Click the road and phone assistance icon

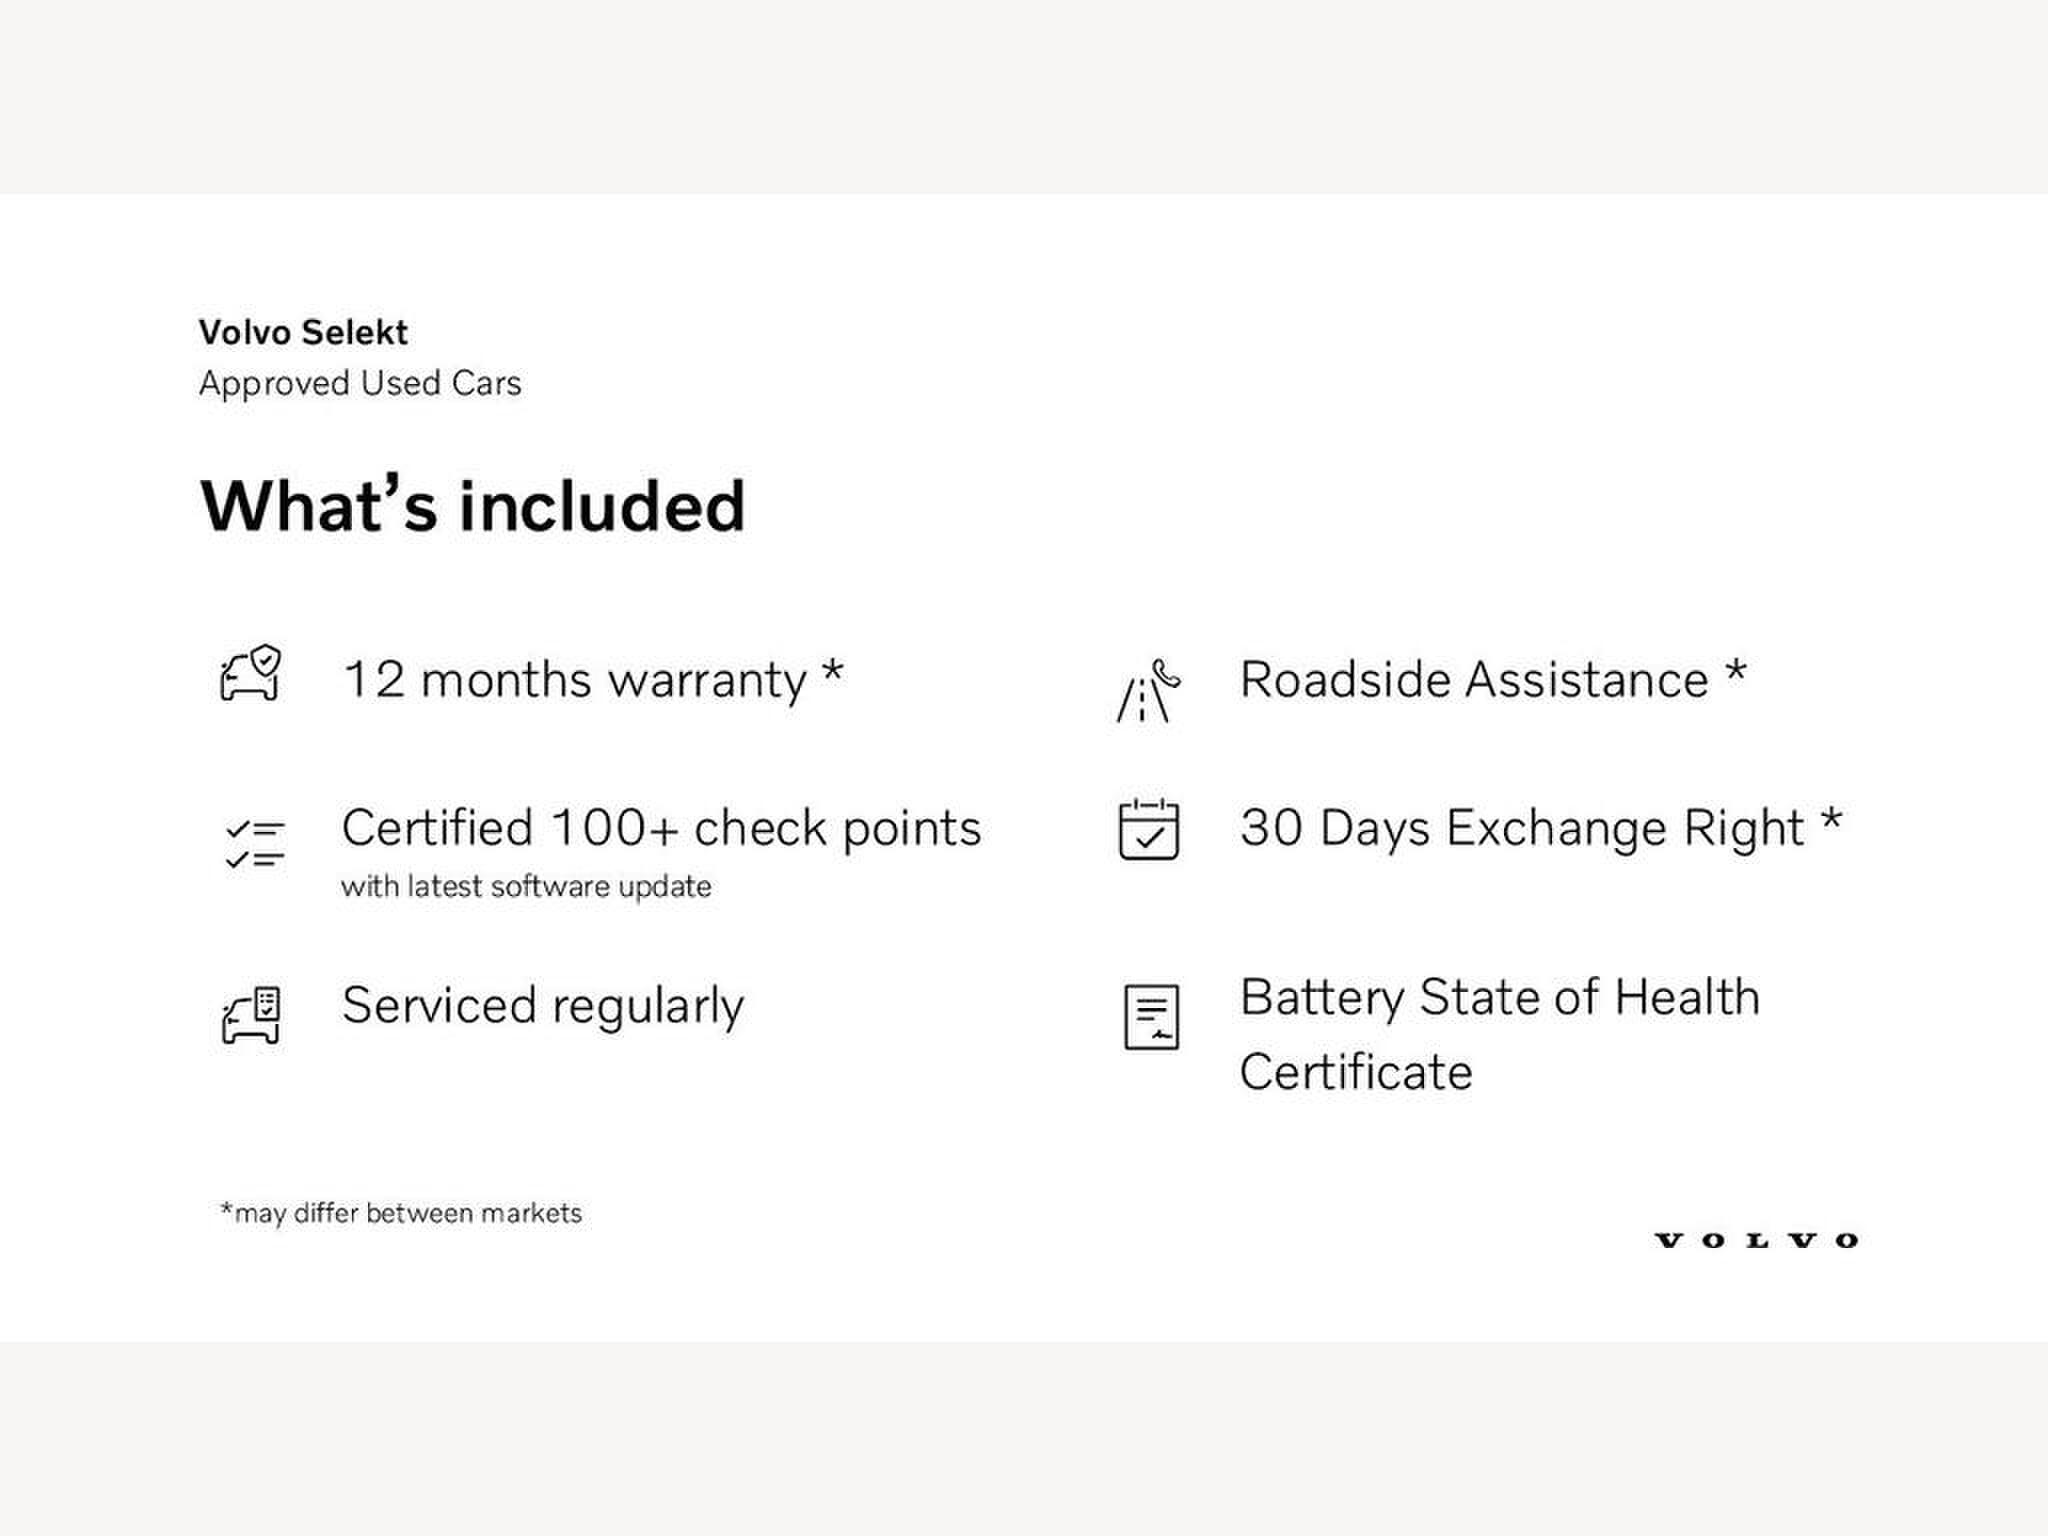point(1148,690)
